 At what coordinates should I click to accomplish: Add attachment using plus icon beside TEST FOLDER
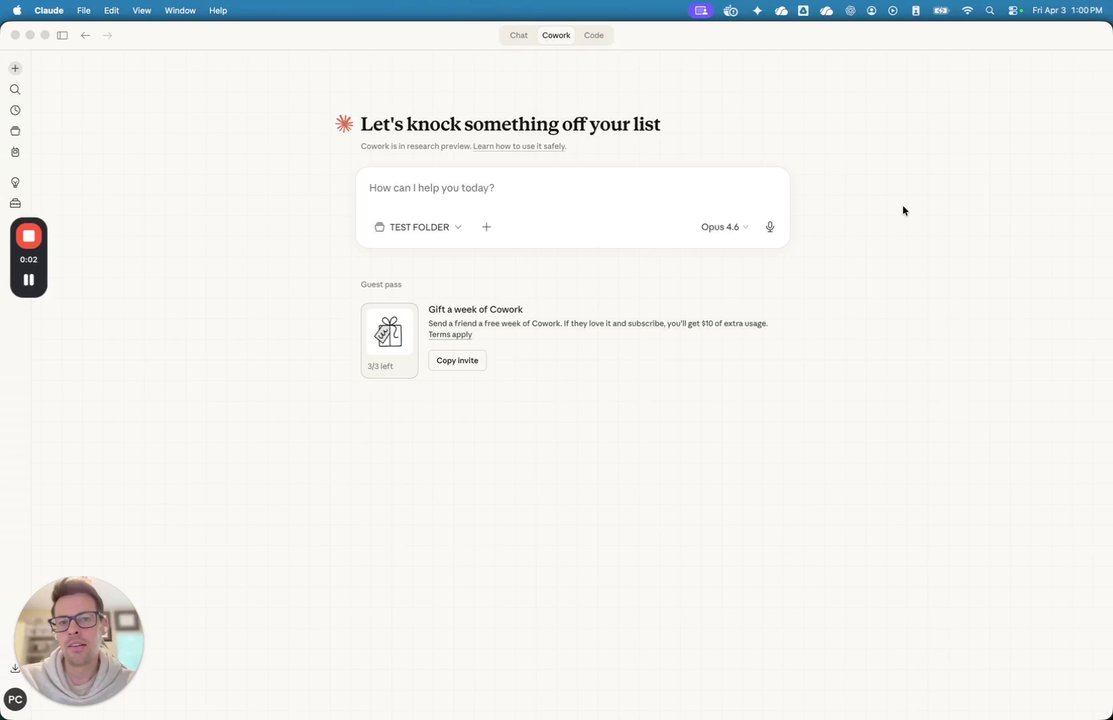click(486, 227)
